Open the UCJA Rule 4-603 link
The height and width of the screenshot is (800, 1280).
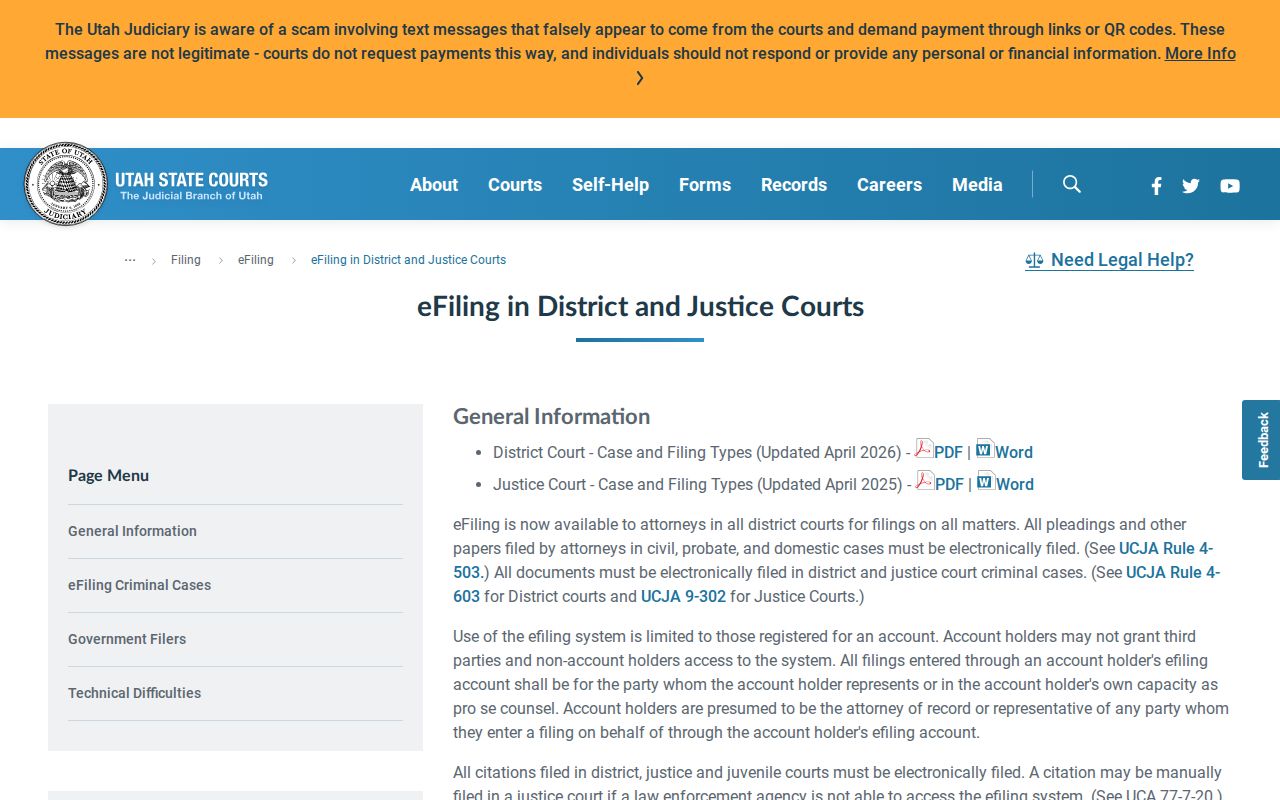point(1173,572)
